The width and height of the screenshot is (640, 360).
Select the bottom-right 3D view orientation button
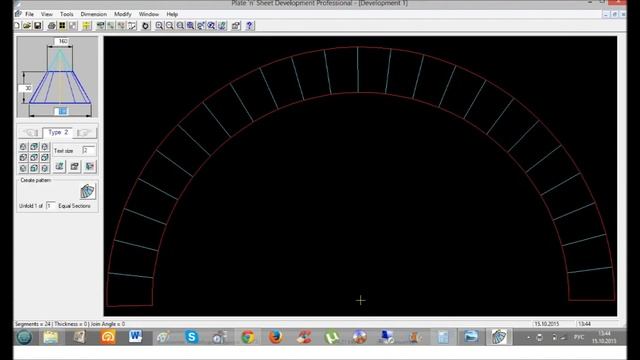(44, 168)
